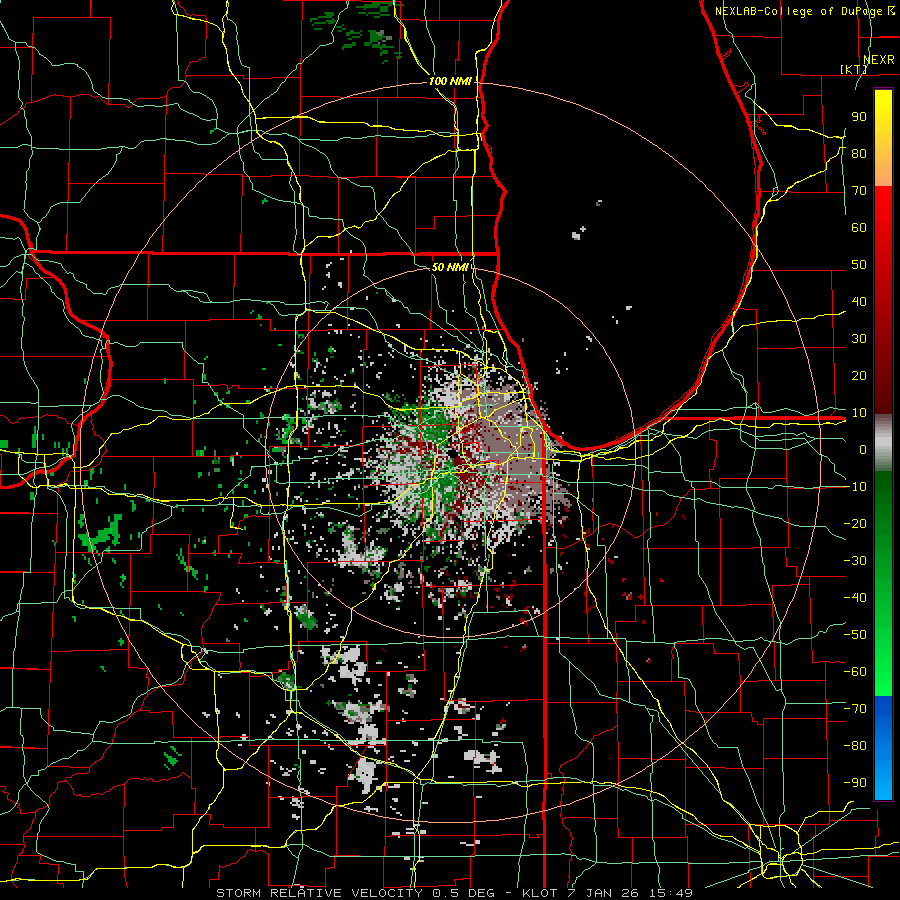Click the -10 value on the velocity scale

(855, 487)
